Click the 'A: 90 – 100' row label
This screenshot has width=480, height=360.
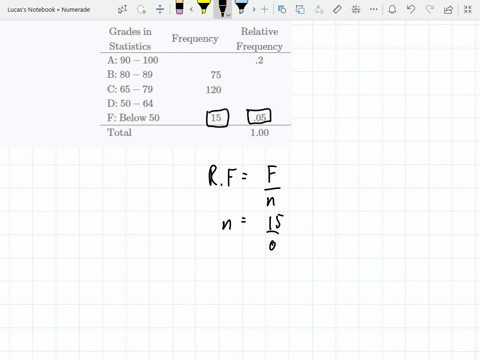coord(133,60)
